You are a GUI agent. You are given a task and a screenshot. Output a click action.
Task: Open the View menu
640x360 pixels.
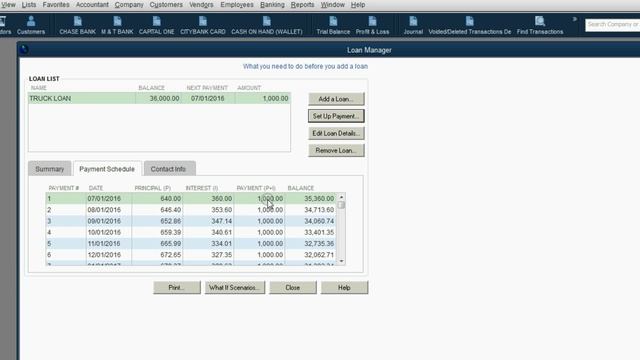coord(8,5)
